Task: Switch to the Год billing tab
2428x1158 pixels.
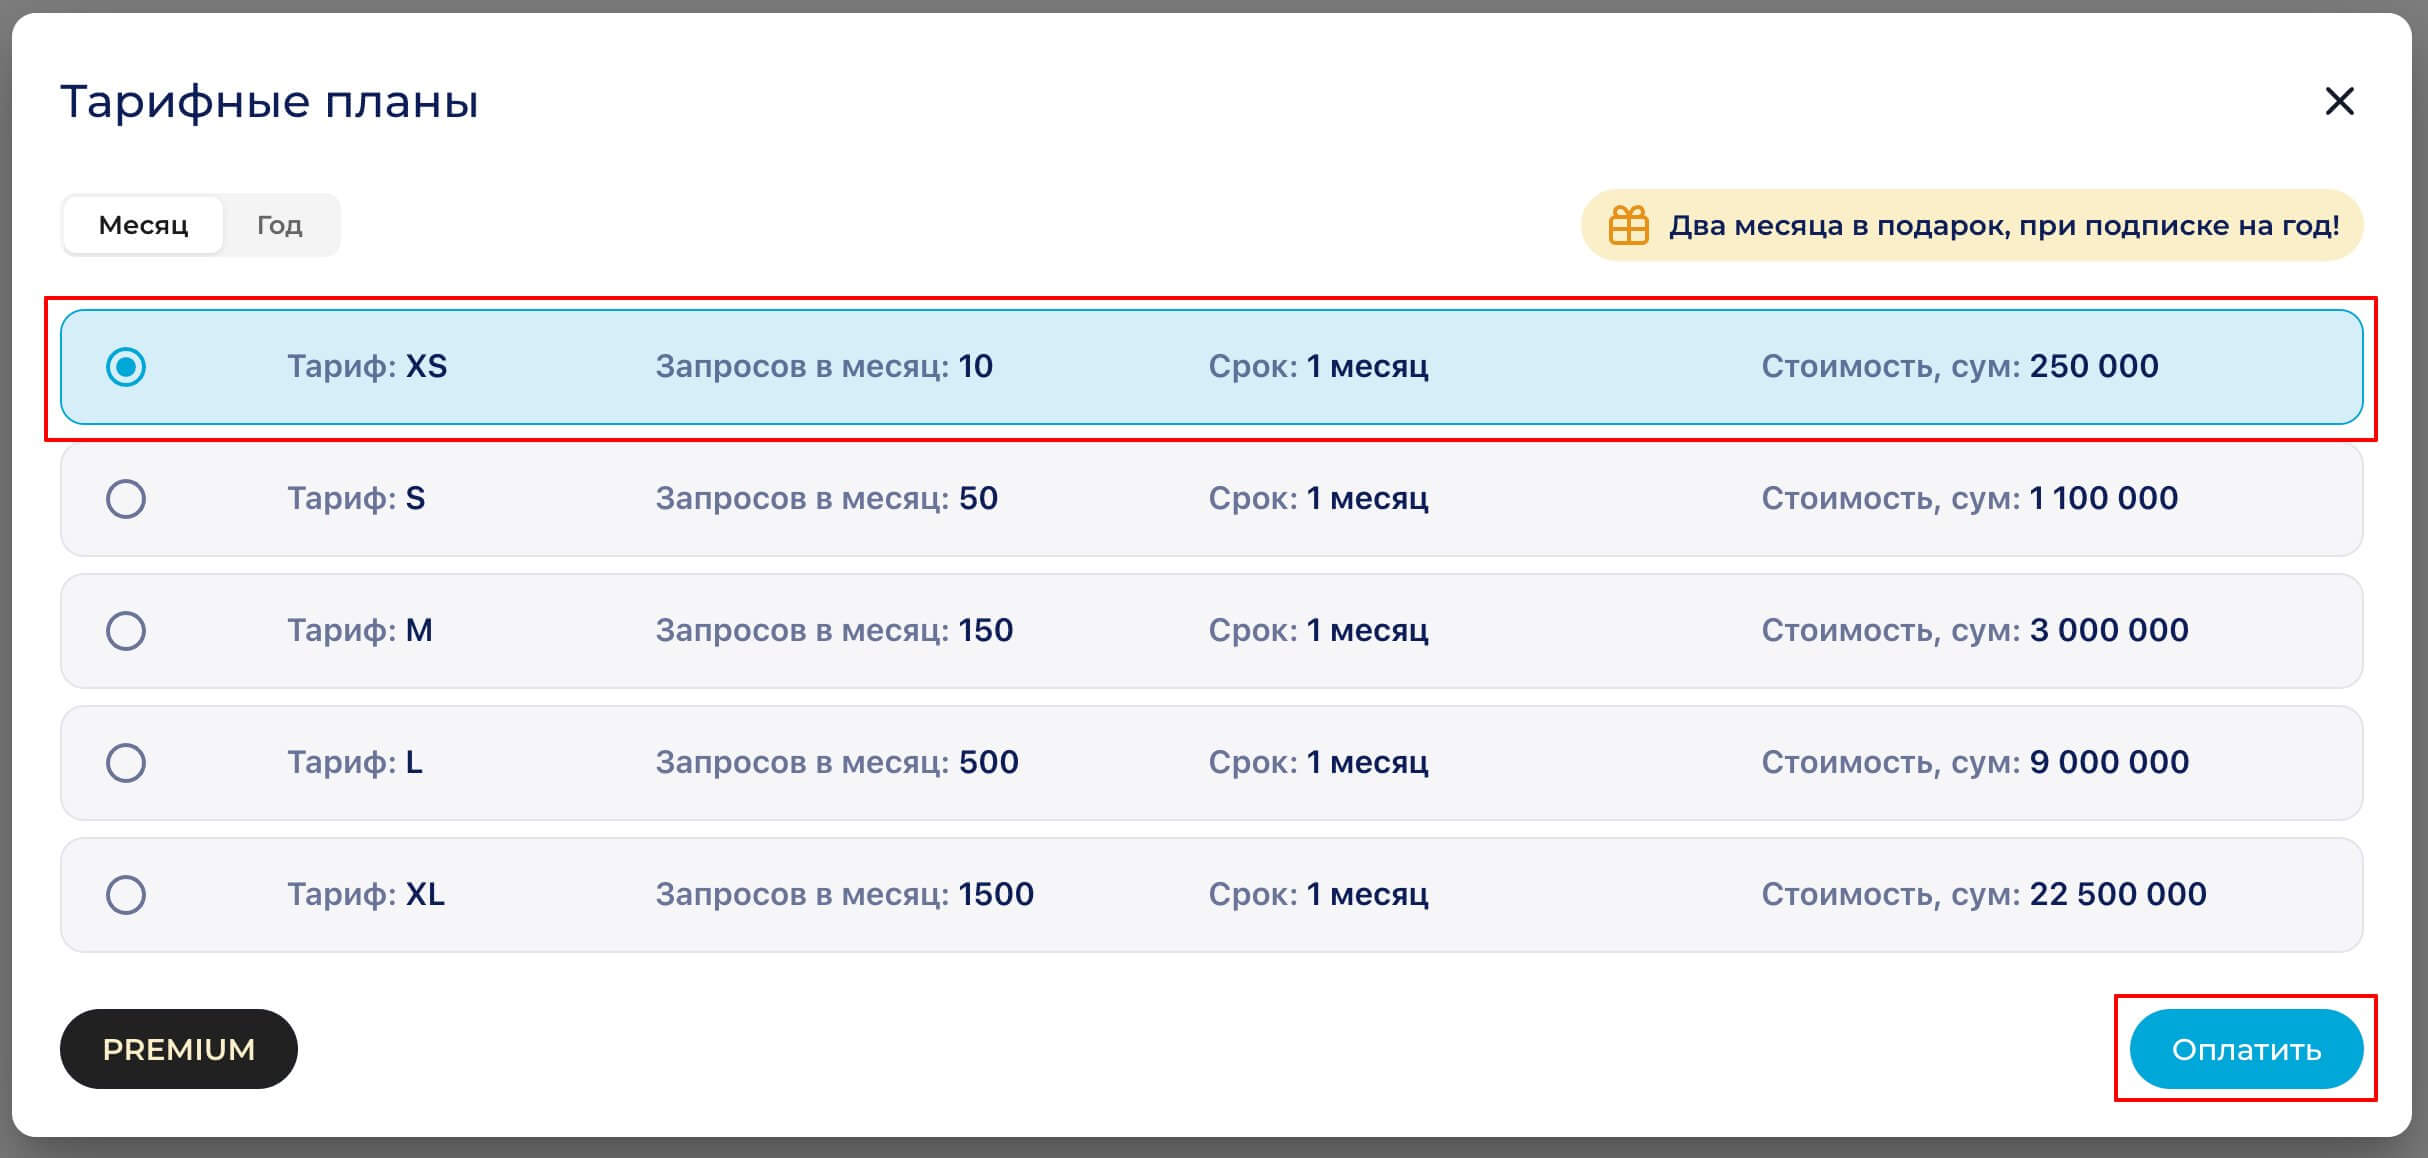Action: click(280, 225)
